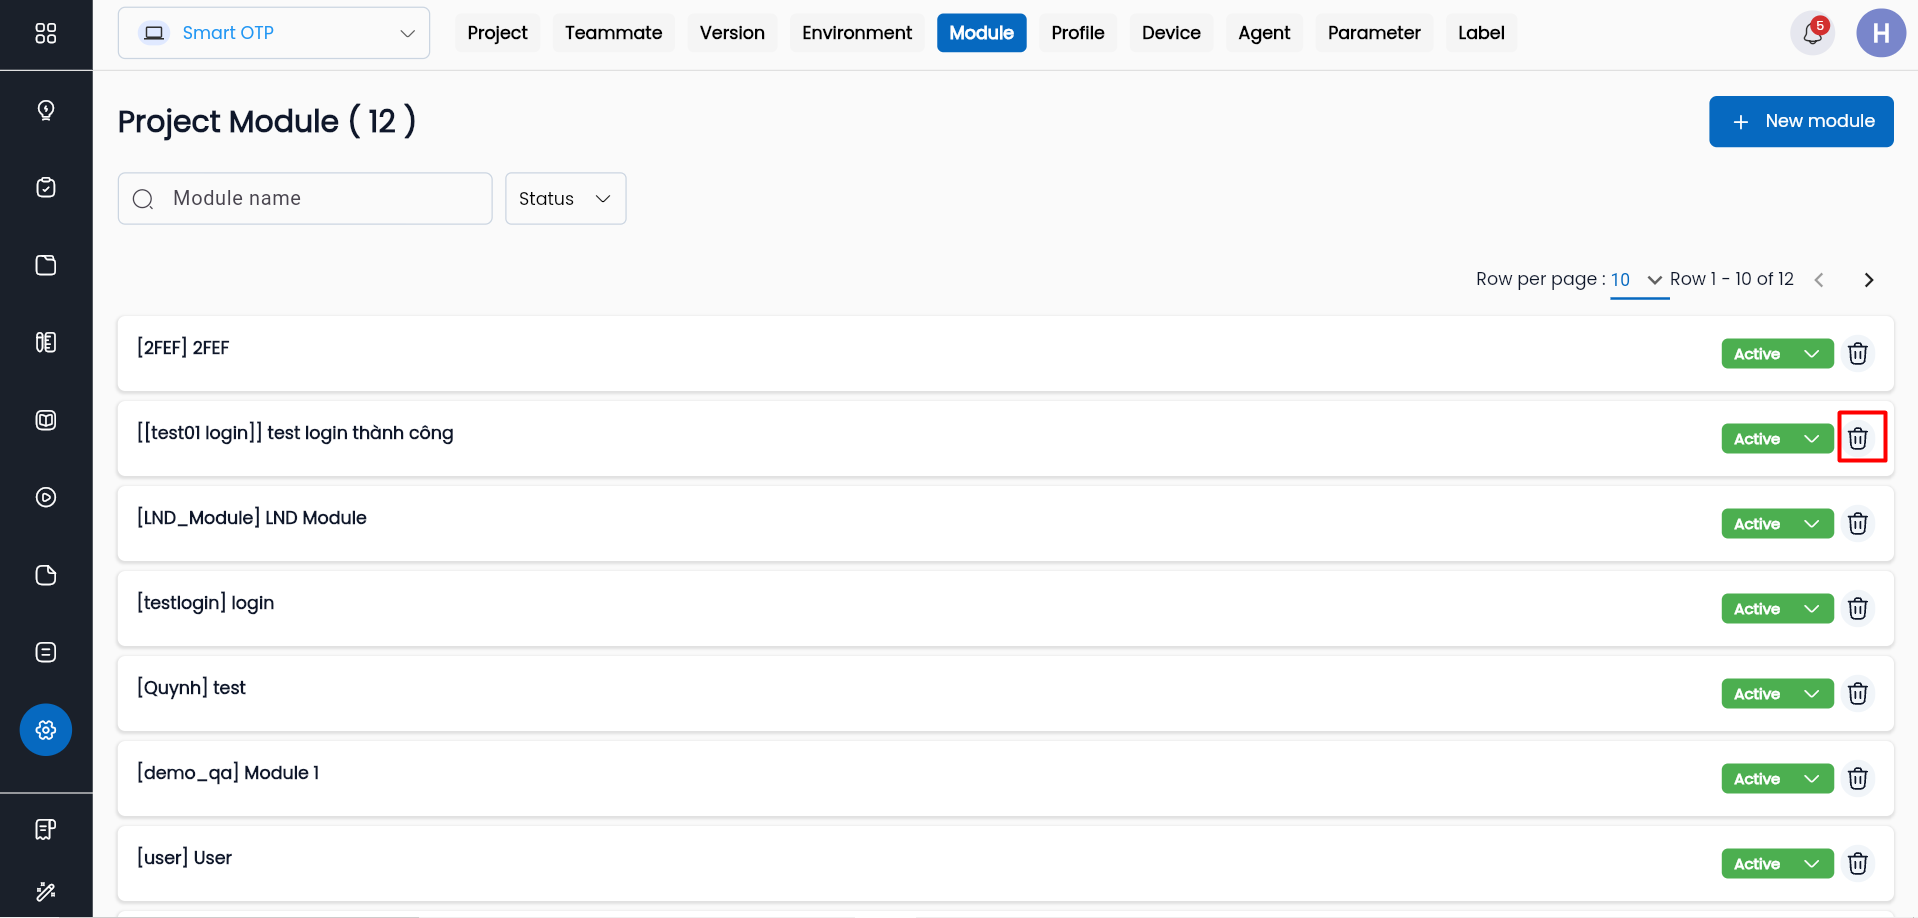This screenshot has height=918, width=1918.
Task: Delete the [Quynh] test module
Action: 1857,694
